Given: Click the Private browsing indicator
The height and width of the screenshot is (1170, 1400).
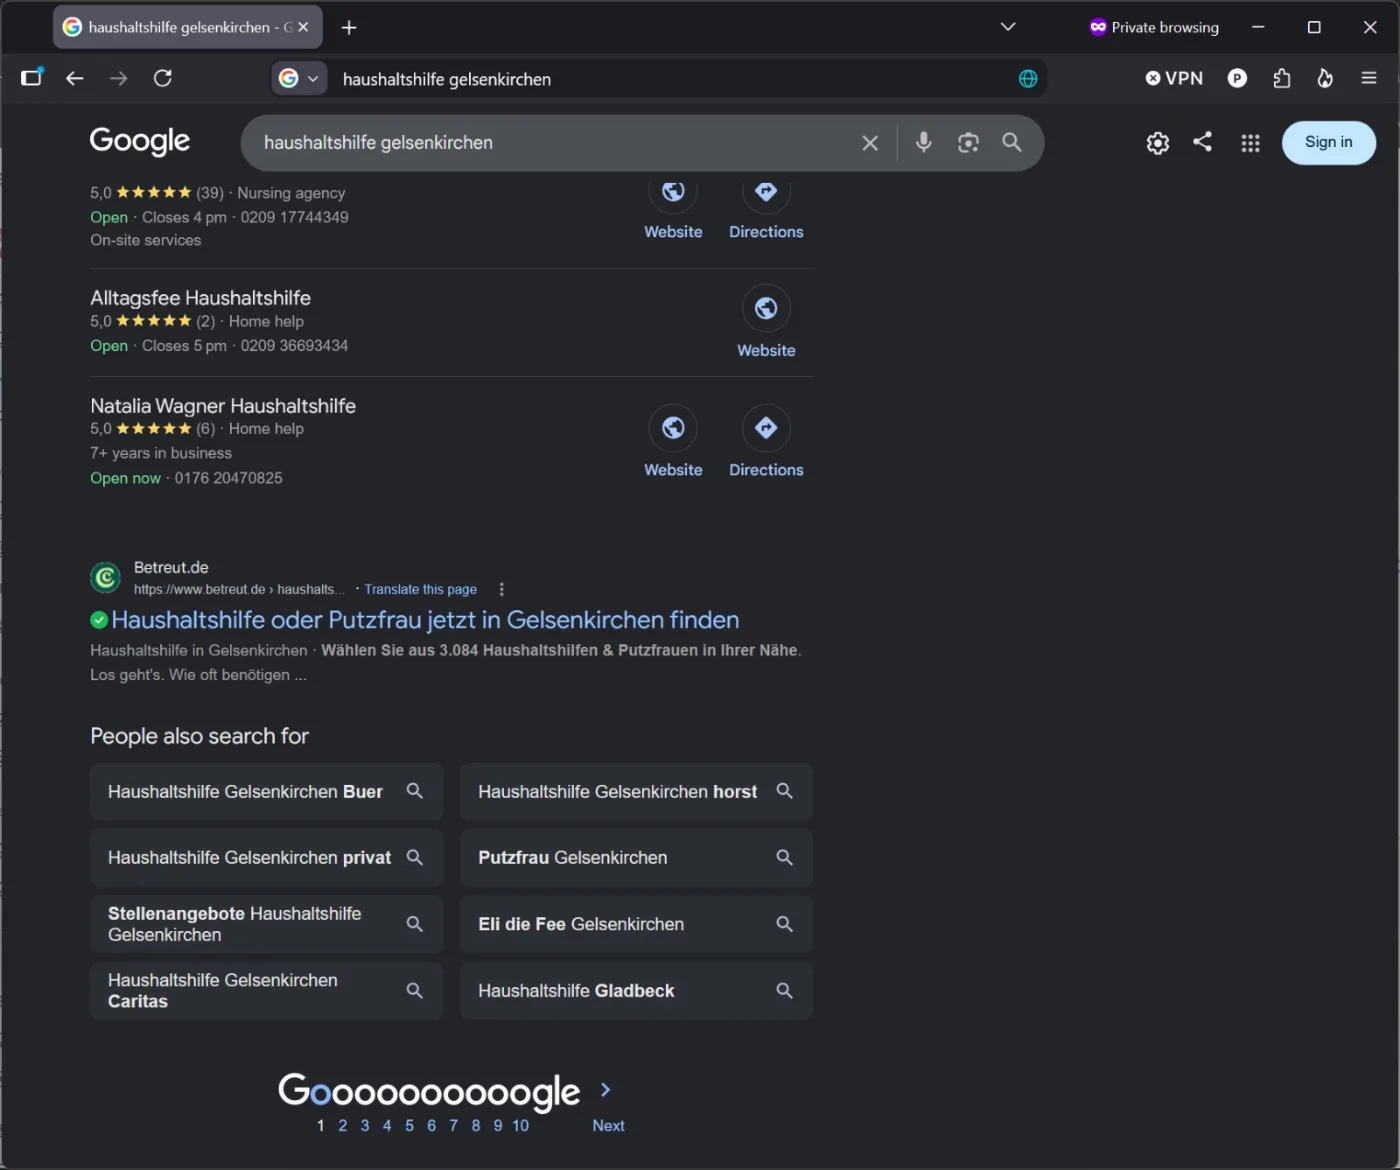Looking at the screenshot, I should 1154,27.
